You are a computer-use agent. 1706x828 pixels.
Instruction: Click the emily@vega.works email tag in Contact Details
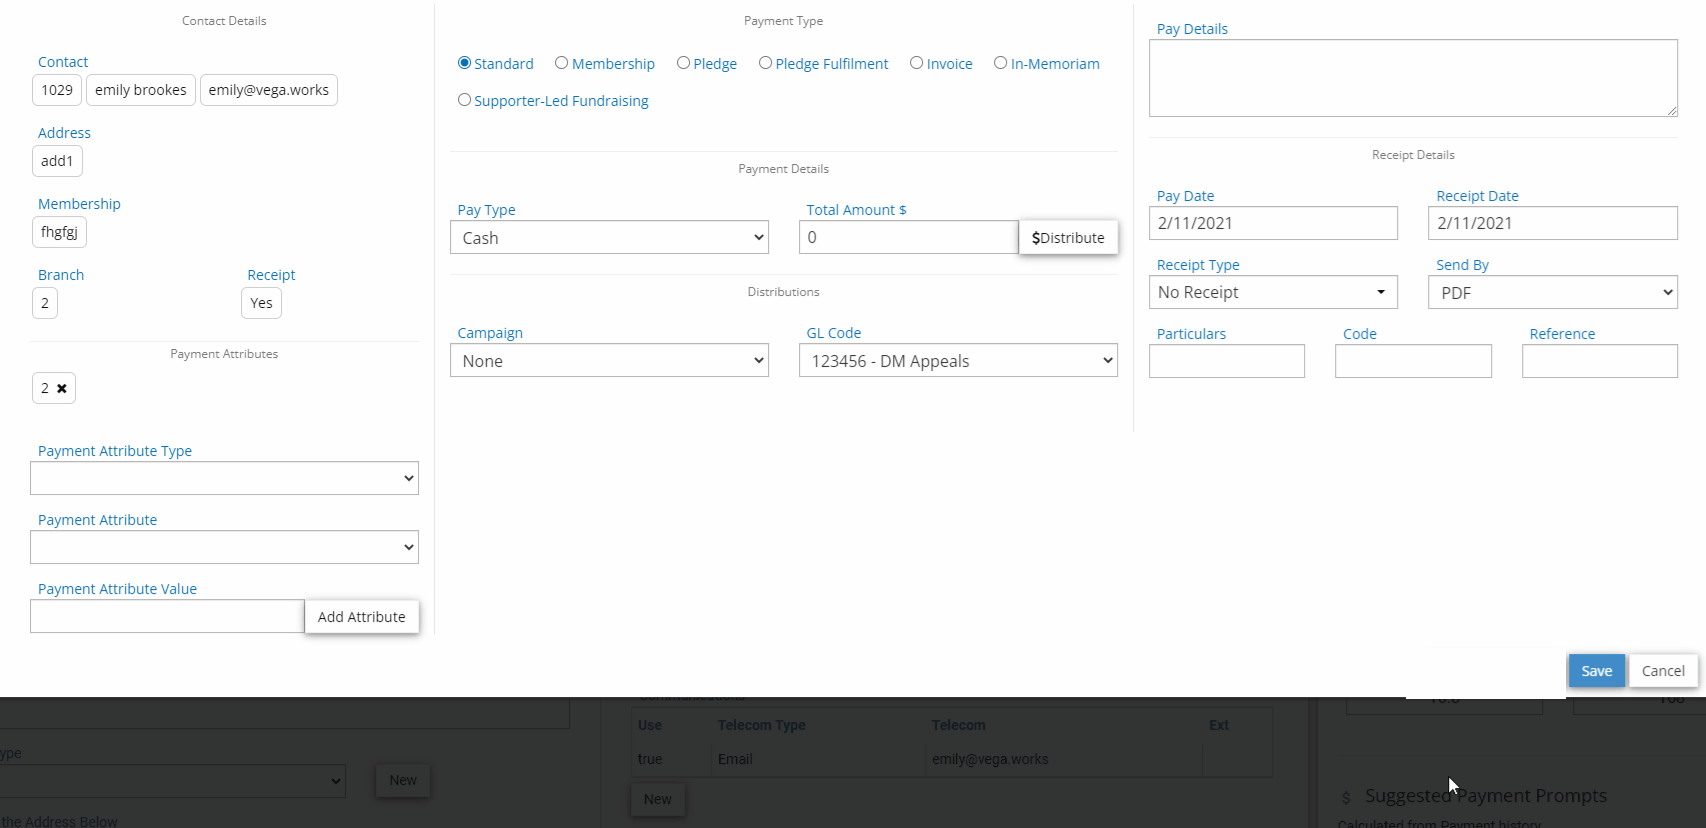point(269,90)
